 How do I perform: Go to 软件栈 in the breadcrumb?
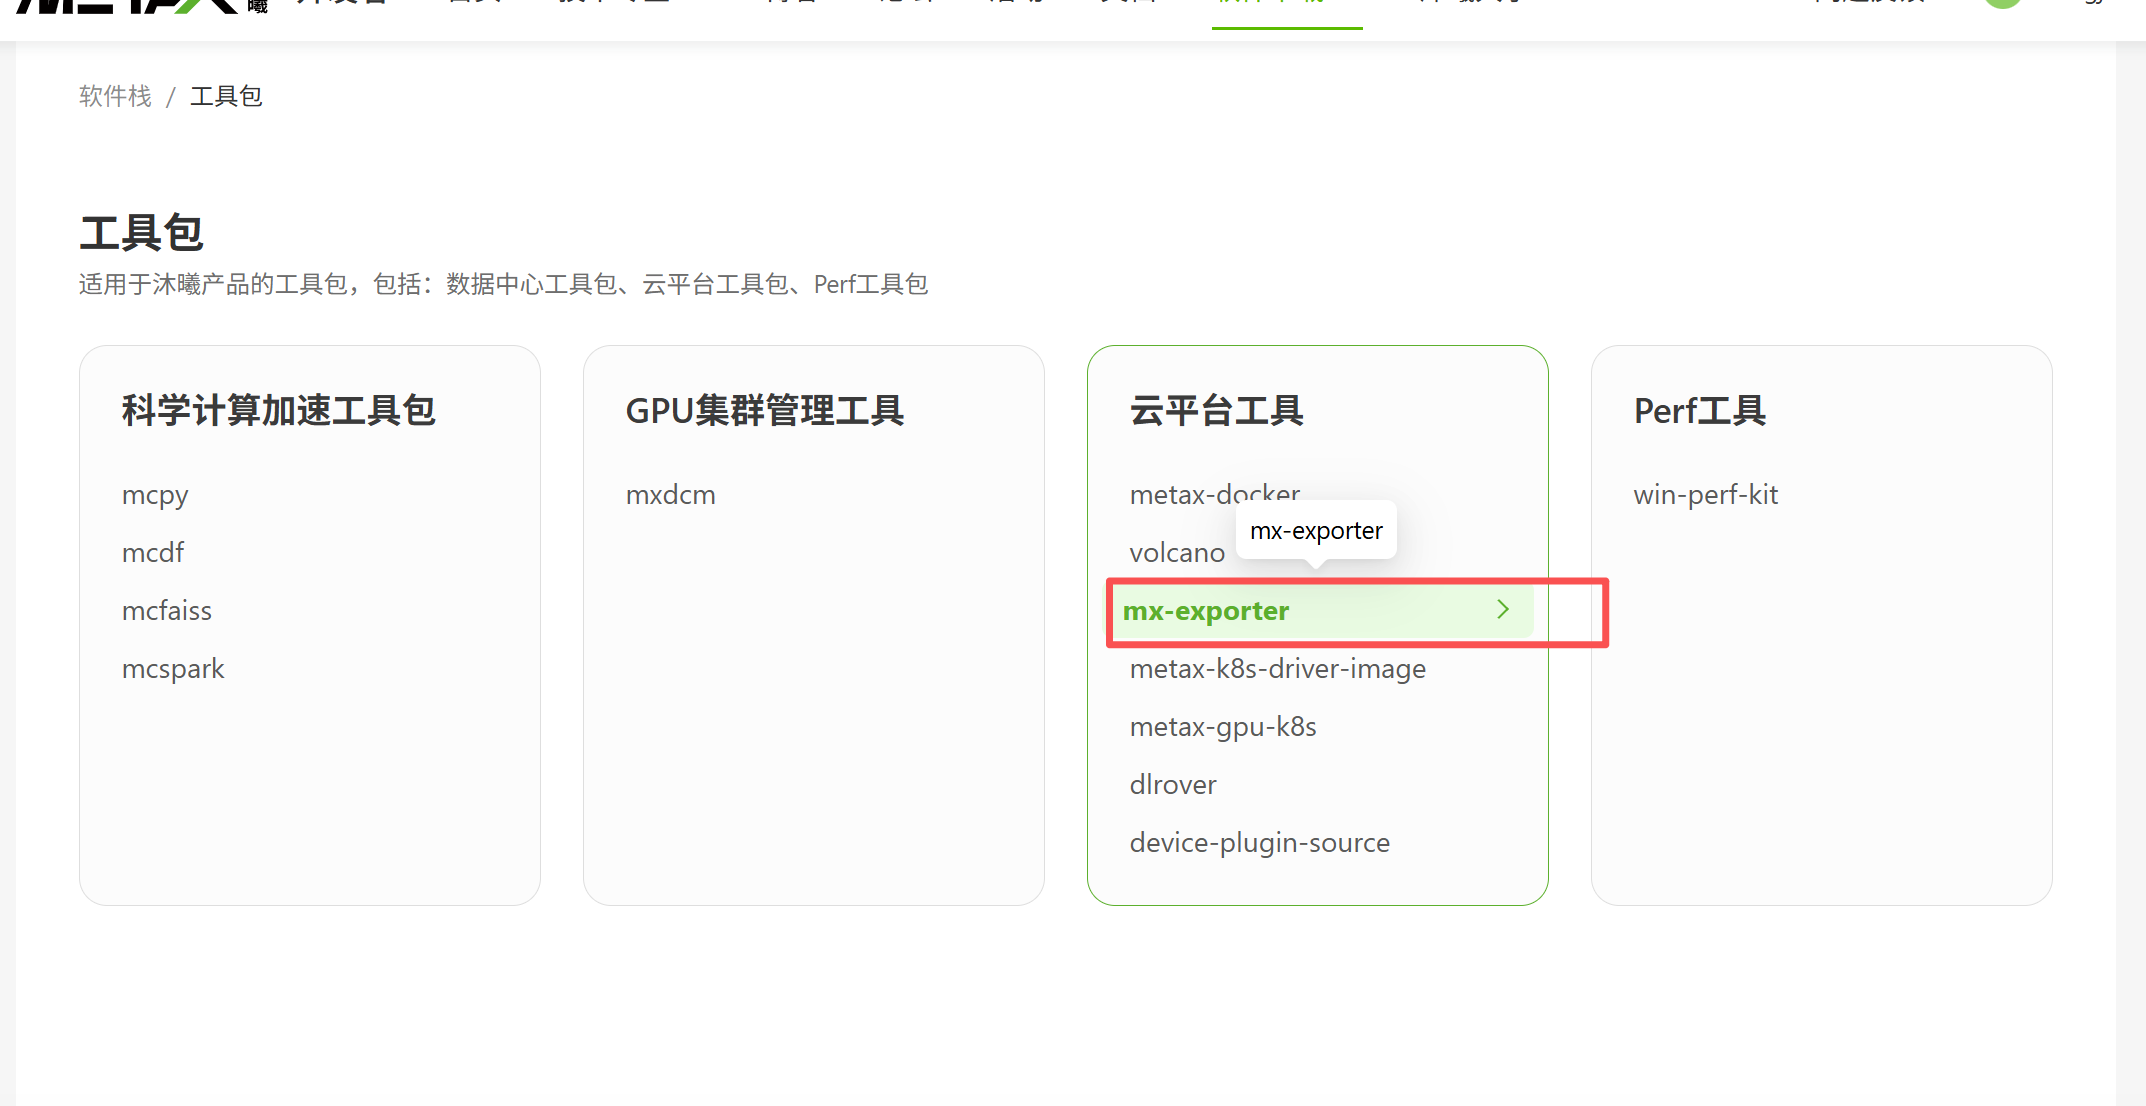(x=115, y=96)
